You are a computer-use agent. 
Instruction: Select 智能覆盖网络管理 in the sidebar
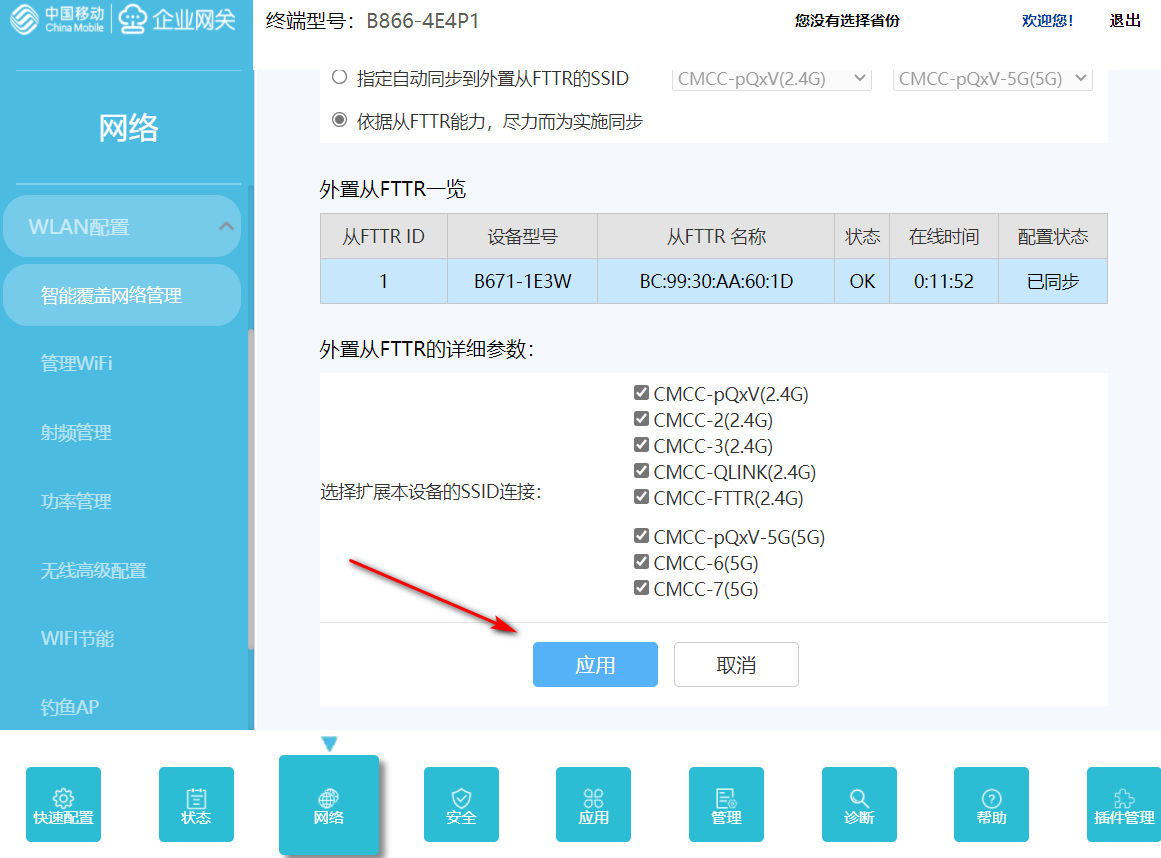point(122,295)
